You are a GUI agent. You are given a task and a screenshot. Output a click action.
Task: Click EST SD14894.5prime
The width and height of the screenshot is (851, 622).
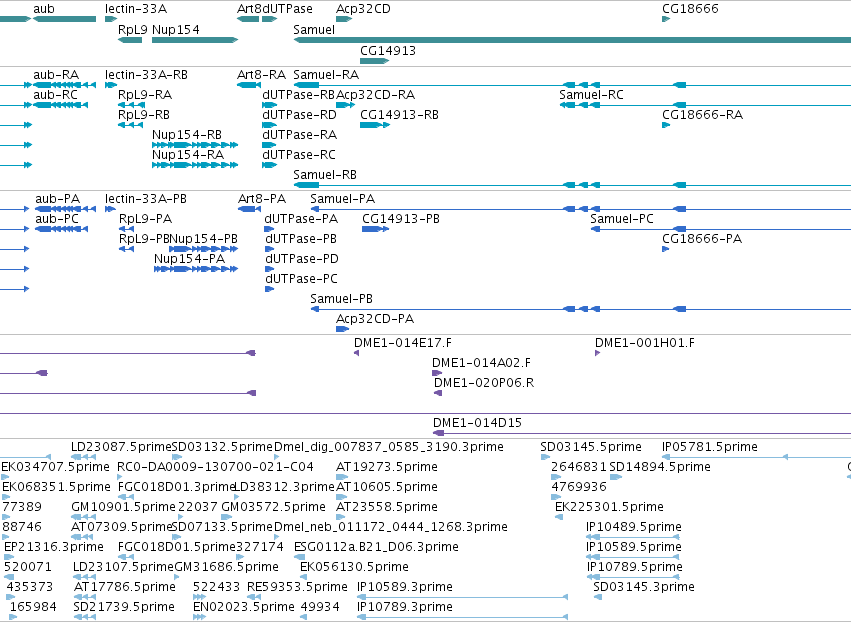click(660, 467)
